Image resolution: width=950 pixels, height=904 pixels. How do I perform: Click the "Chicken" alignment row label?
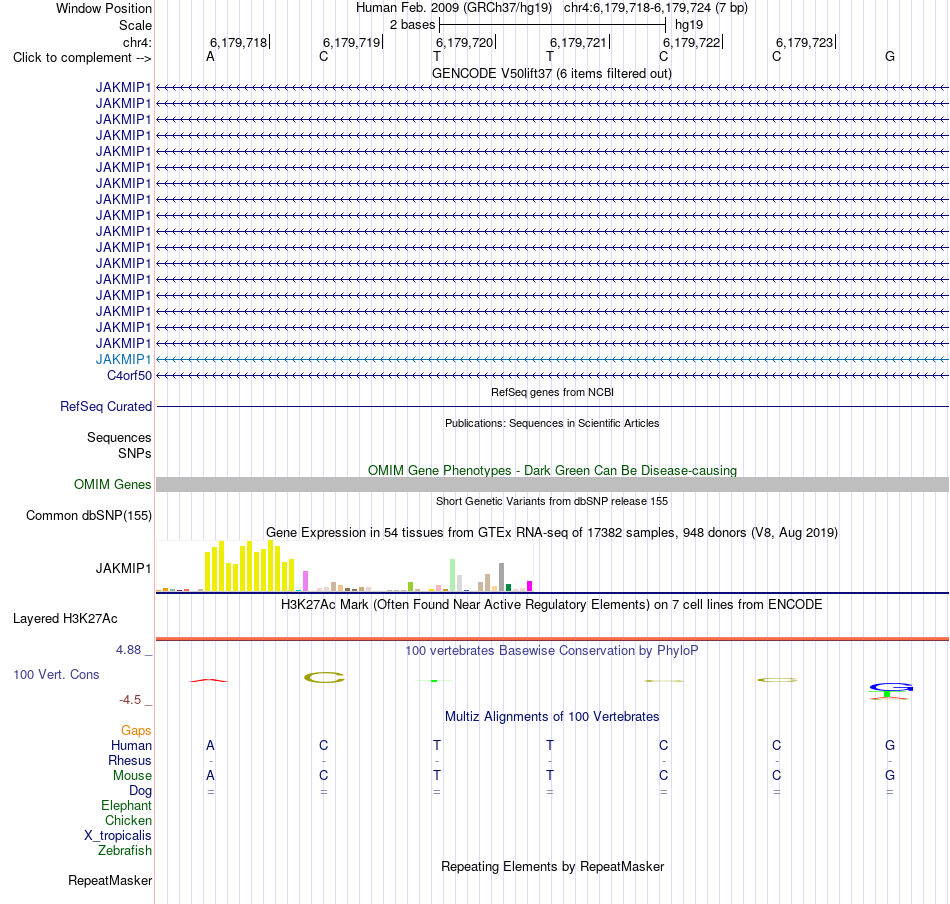(x=128, y=820)
